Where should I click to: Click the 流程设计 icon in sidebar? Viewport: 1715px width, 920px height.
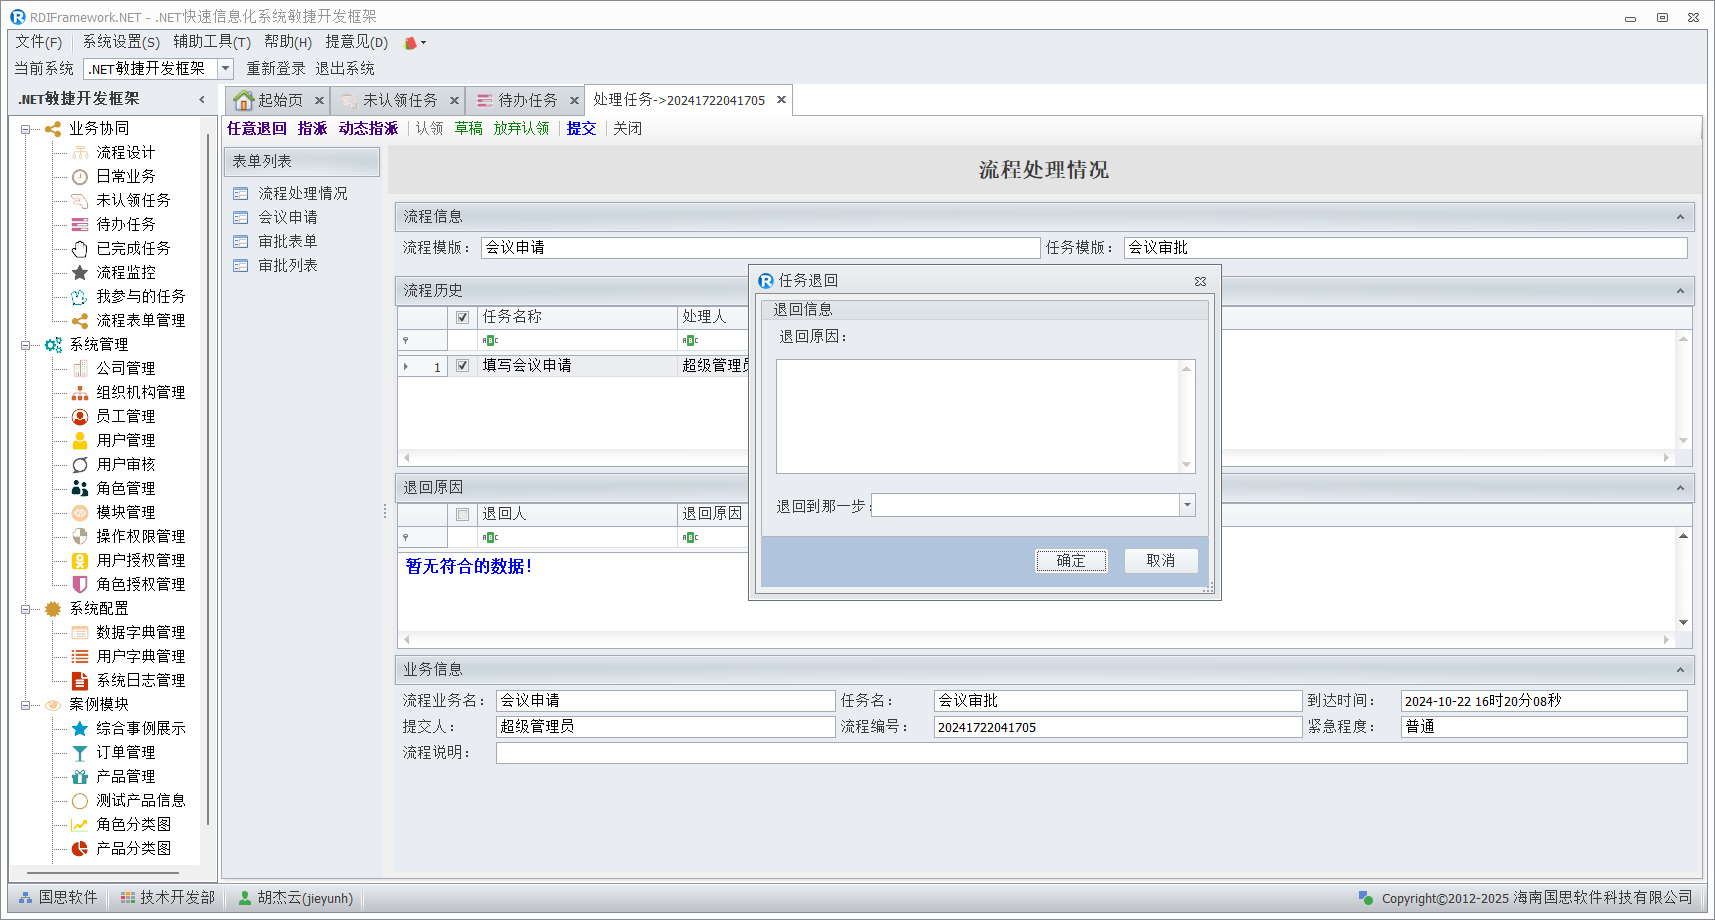coord(80,152)
